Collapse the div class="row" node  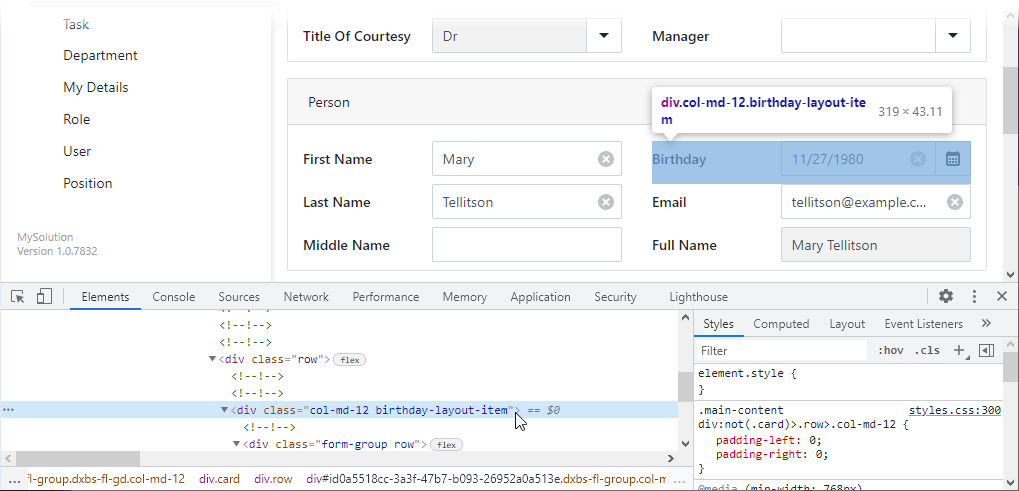click(212, 359)
